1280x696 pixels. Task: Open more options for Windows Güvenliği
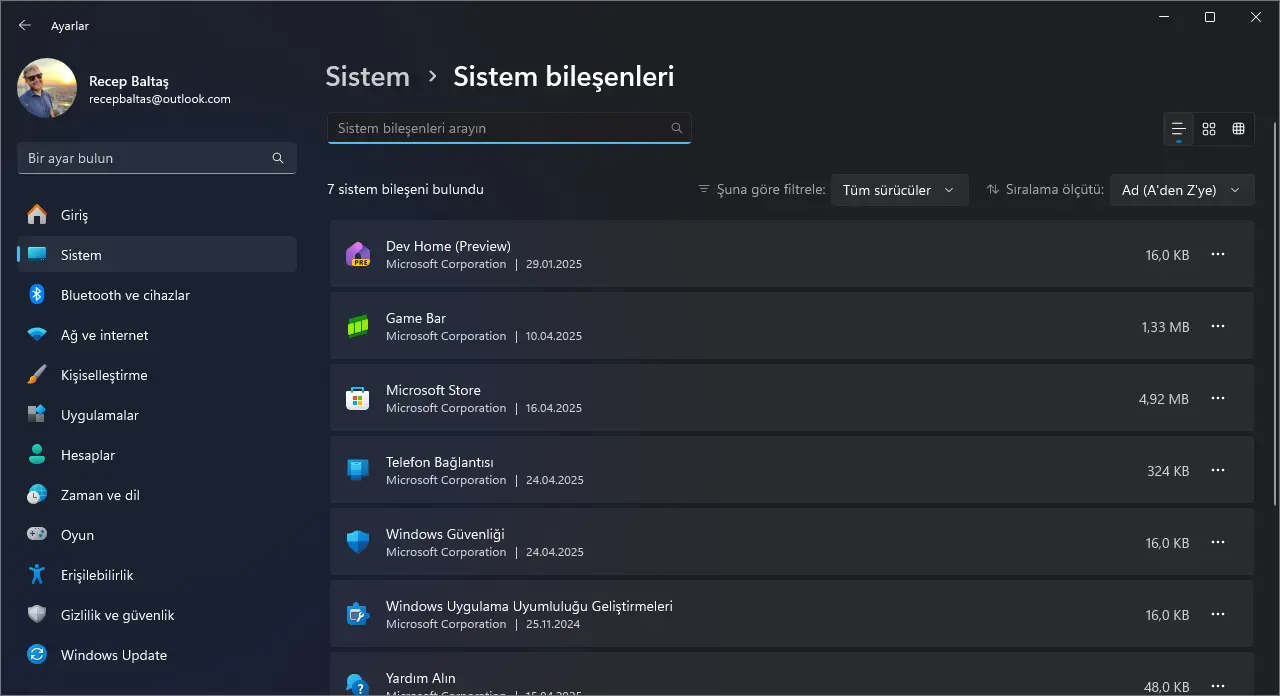(1218, 542)
